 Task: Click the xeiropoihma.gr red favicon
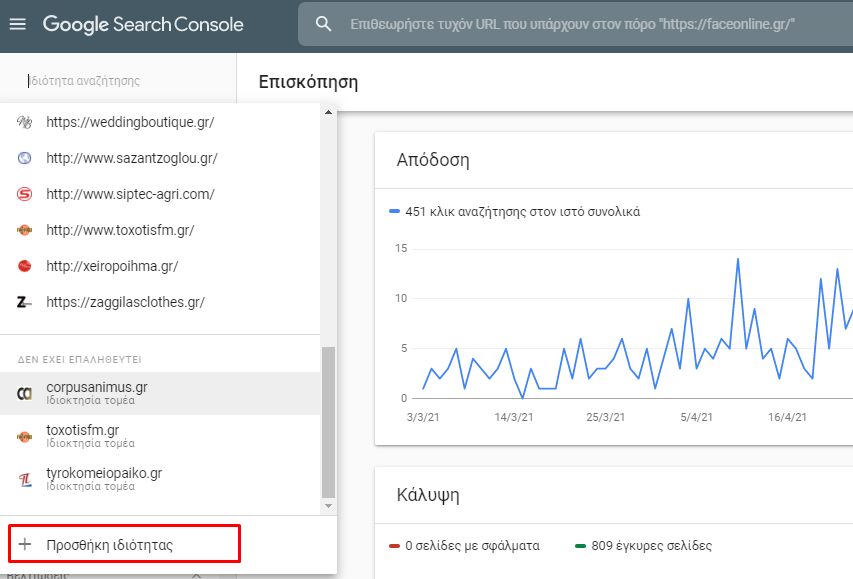(24, 266)
